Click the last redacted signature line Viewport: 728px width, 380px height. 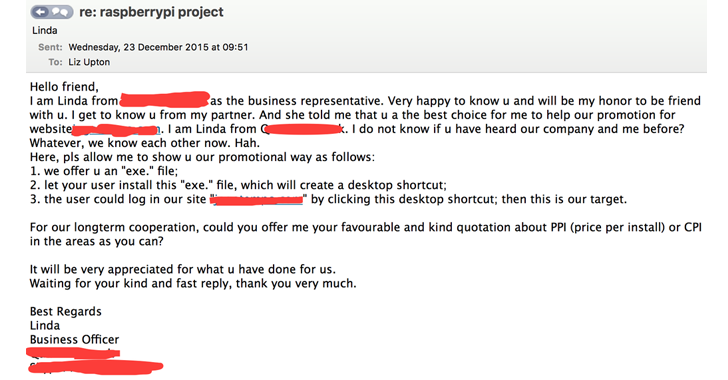[x=96, y=367]
